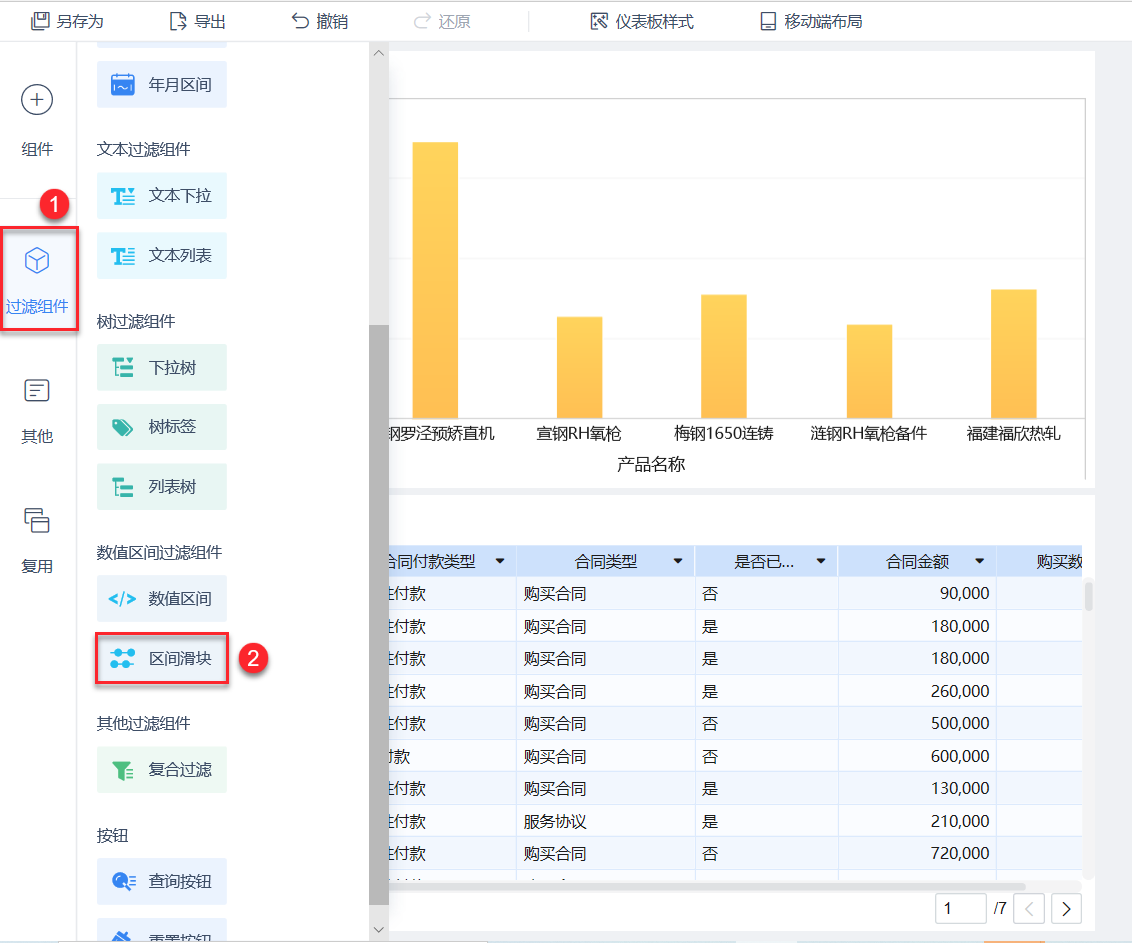Add the 年月区间 filter component

coord(162,84)
